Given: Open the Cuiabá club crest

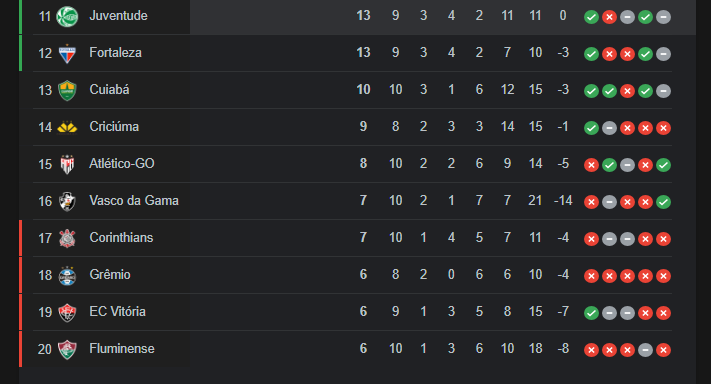Looking at the screenshot, I should [67, 90].
